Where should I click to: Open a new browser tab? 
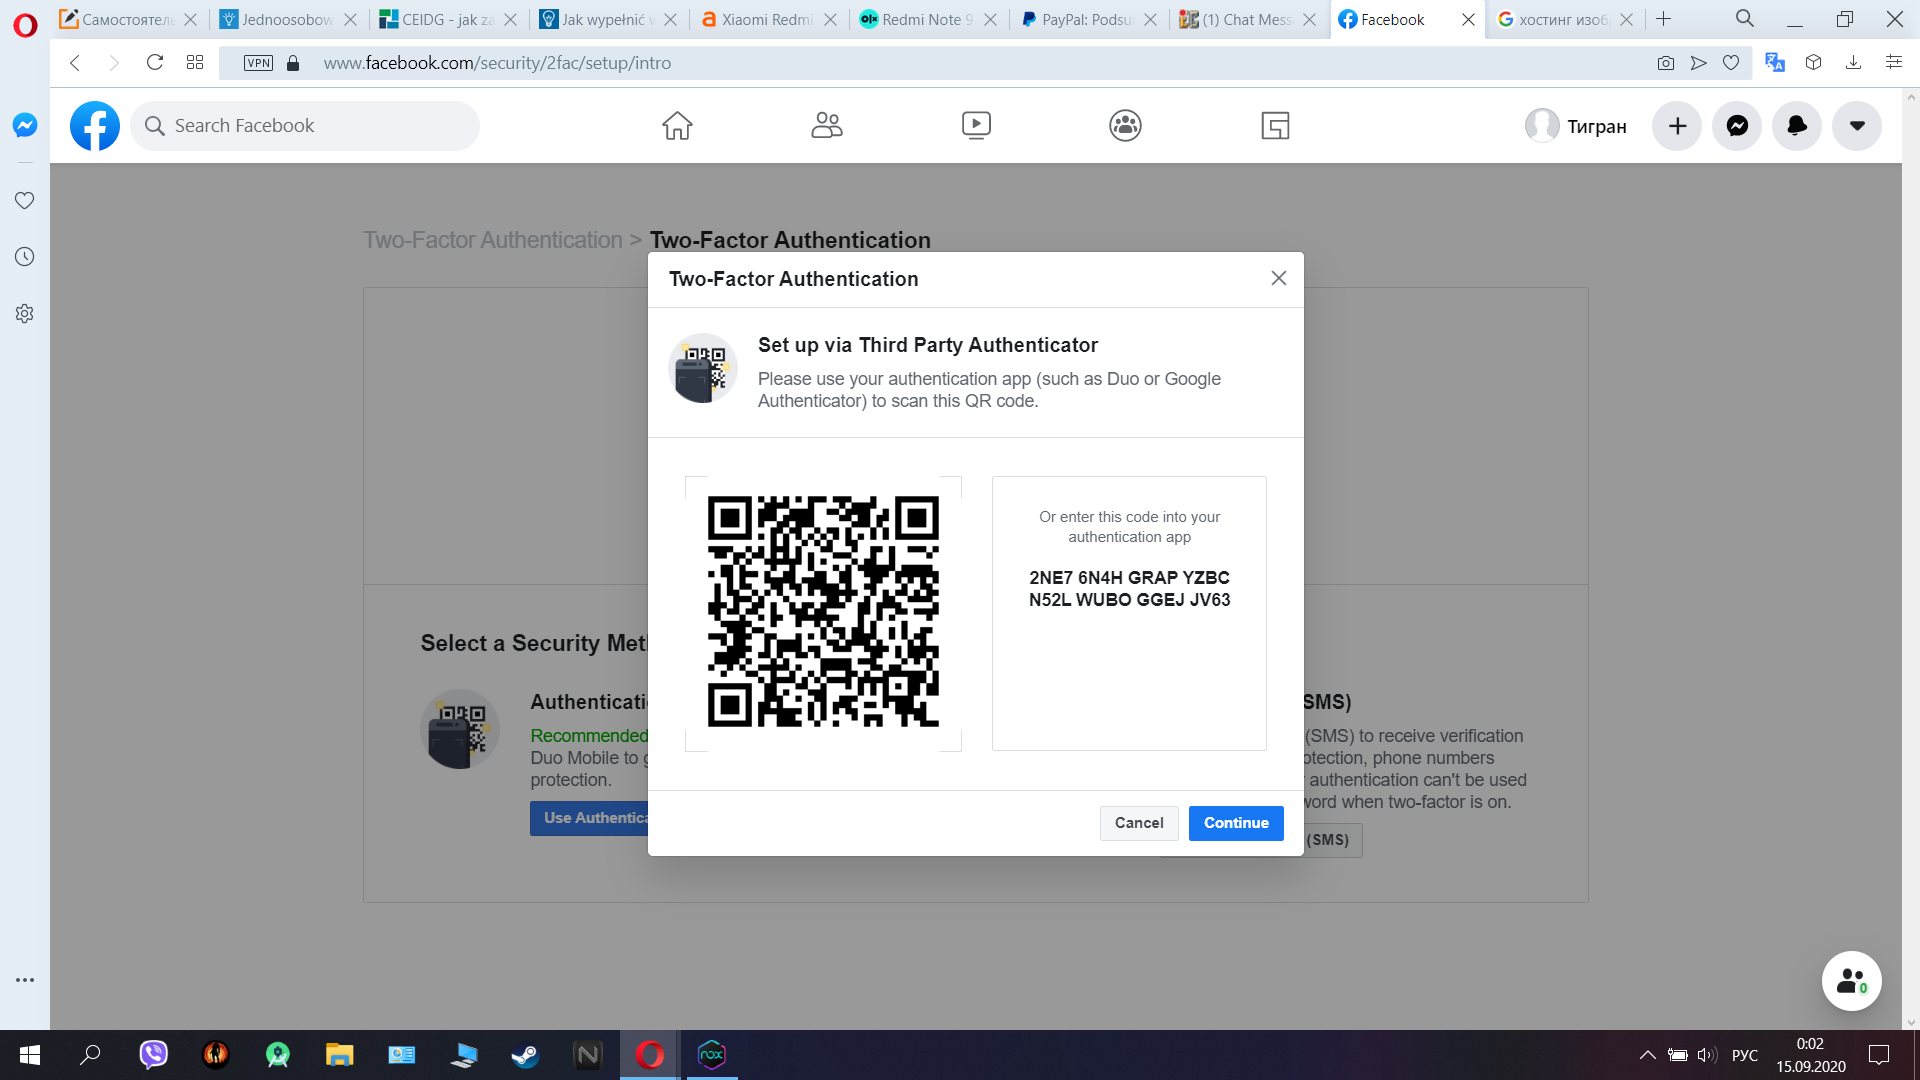(1663, 19)
